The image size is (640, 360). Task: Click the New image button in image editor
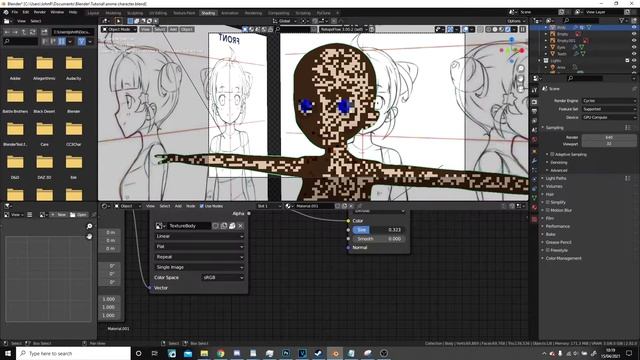coord(60,215)
